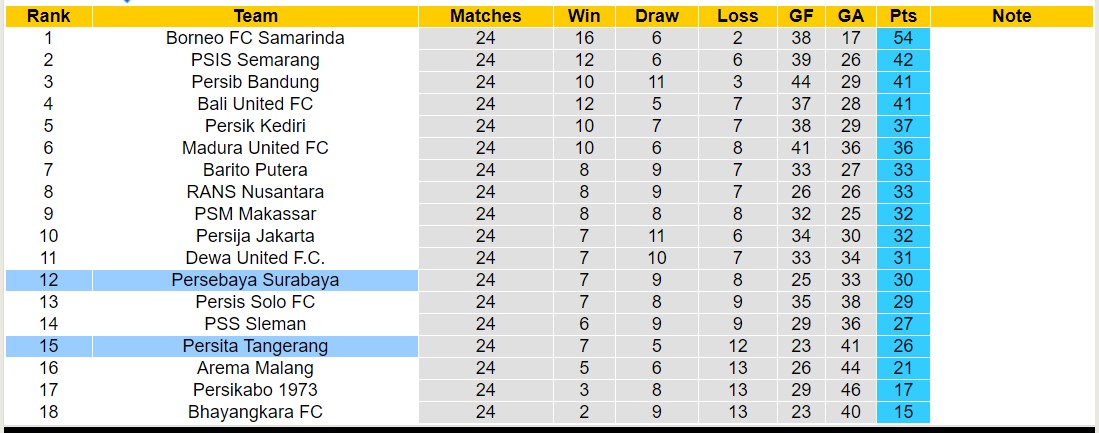Click the Borneo FC Samarinda team name
The height and width of the screenshot is (433, 1099).
point(255,38)
